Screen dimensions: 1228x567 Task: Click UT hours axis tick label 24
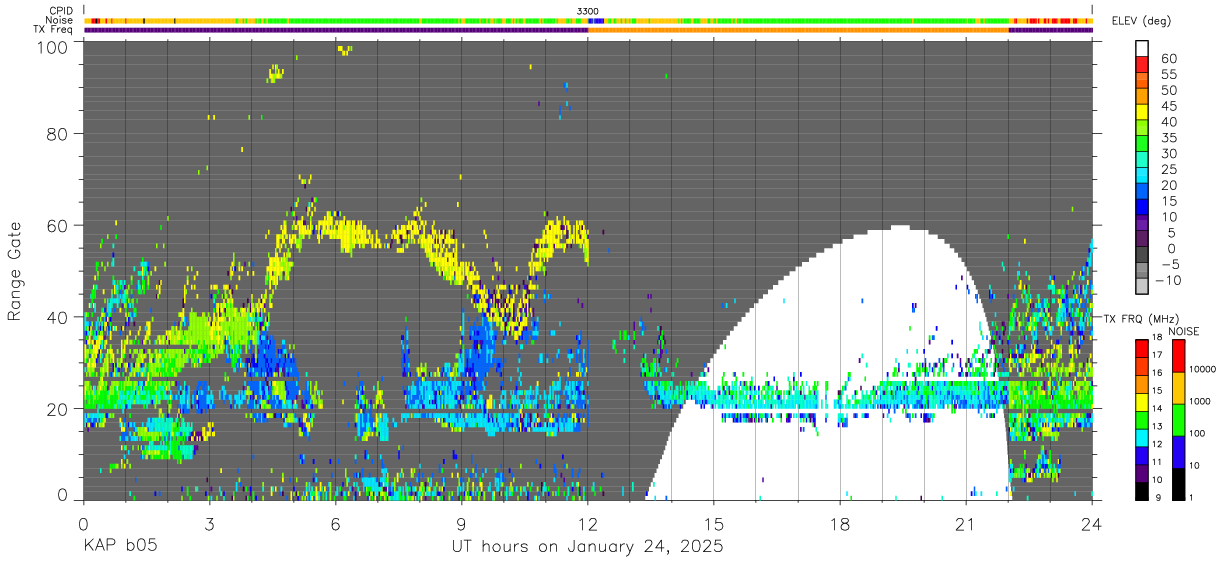1092,524
